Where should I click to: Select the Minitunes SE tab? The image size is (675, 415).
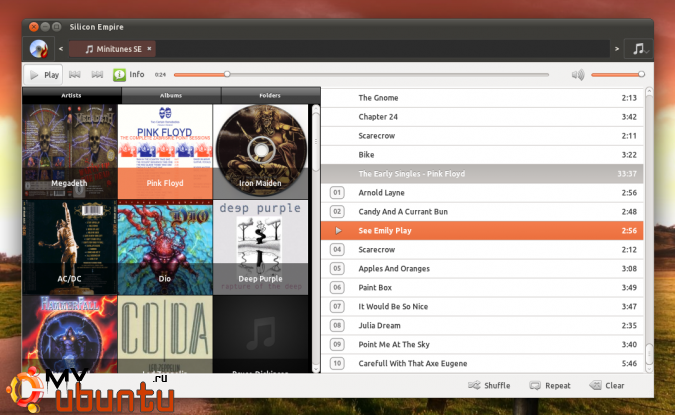[111, 48]
